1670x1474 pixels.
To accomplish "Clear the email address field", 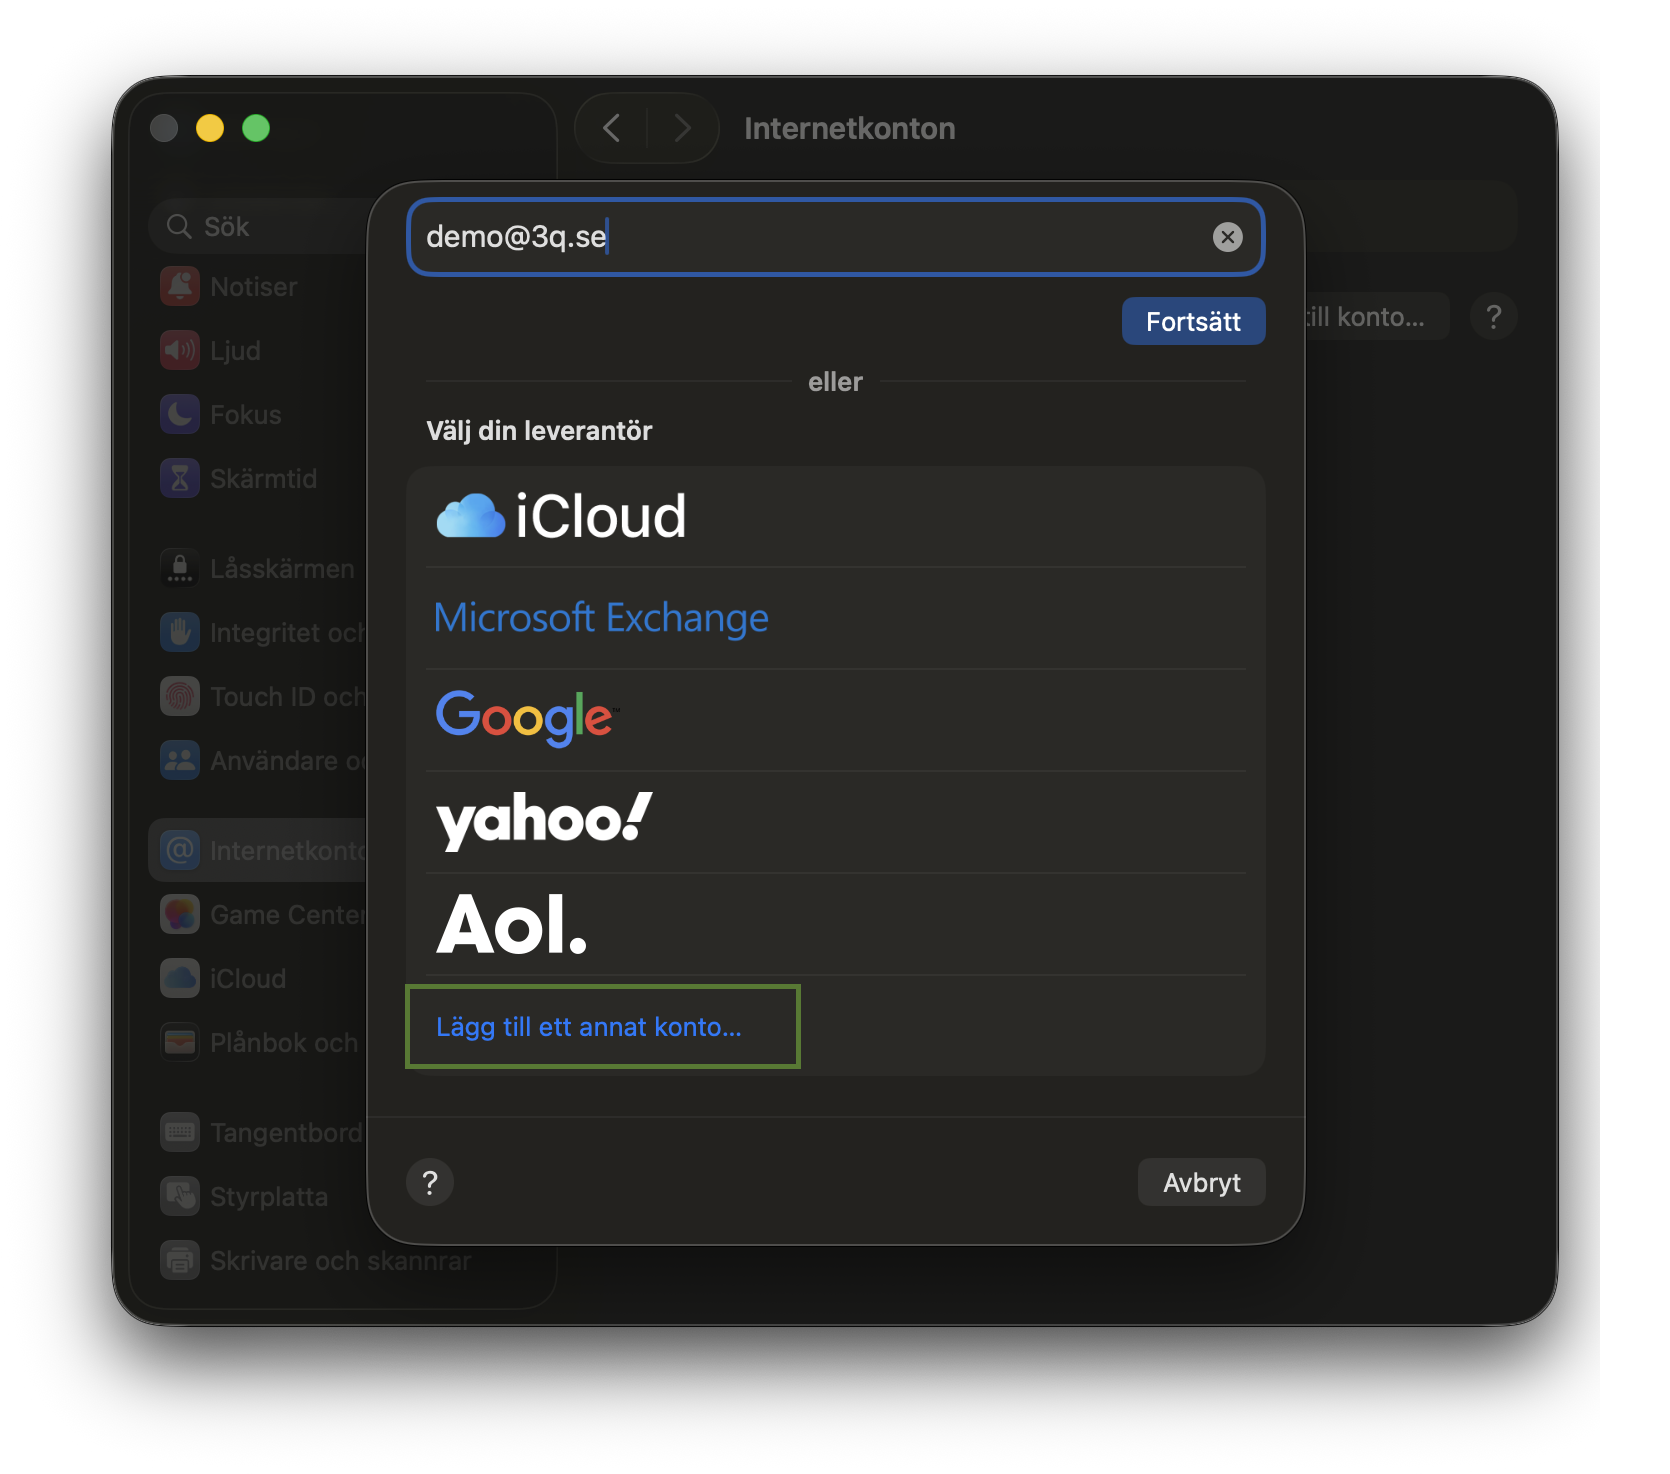I will 1227,237.
